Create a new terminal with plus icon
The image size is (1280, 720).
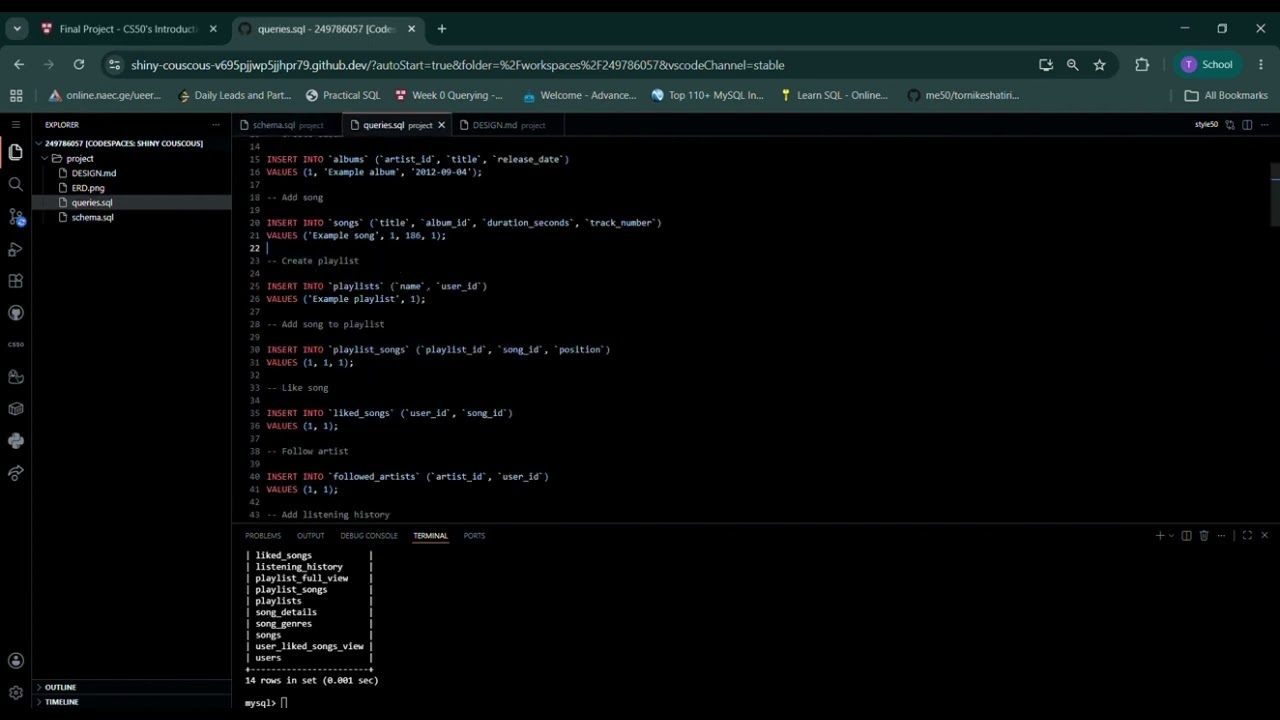[1159, 536]
